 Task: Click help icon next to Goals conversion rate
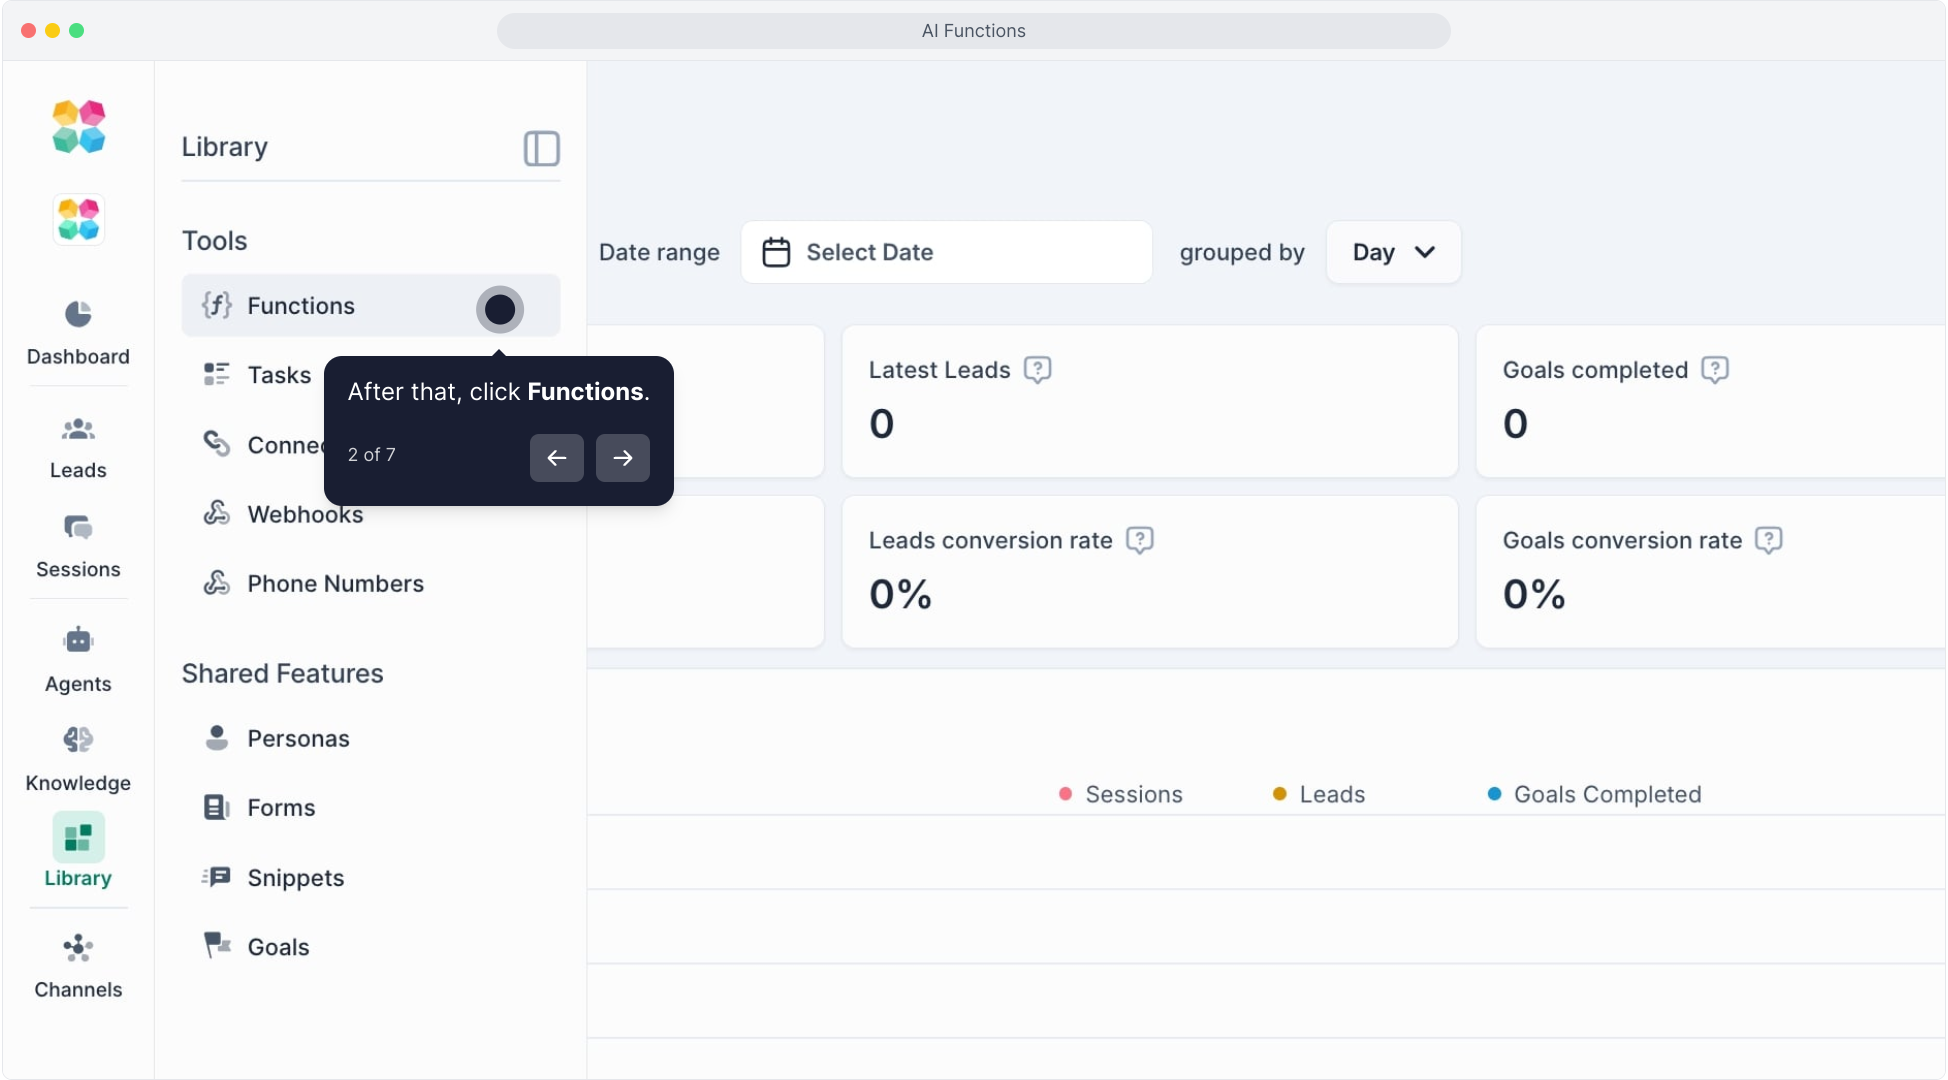pyautogui.click(x=1768, y=541)
